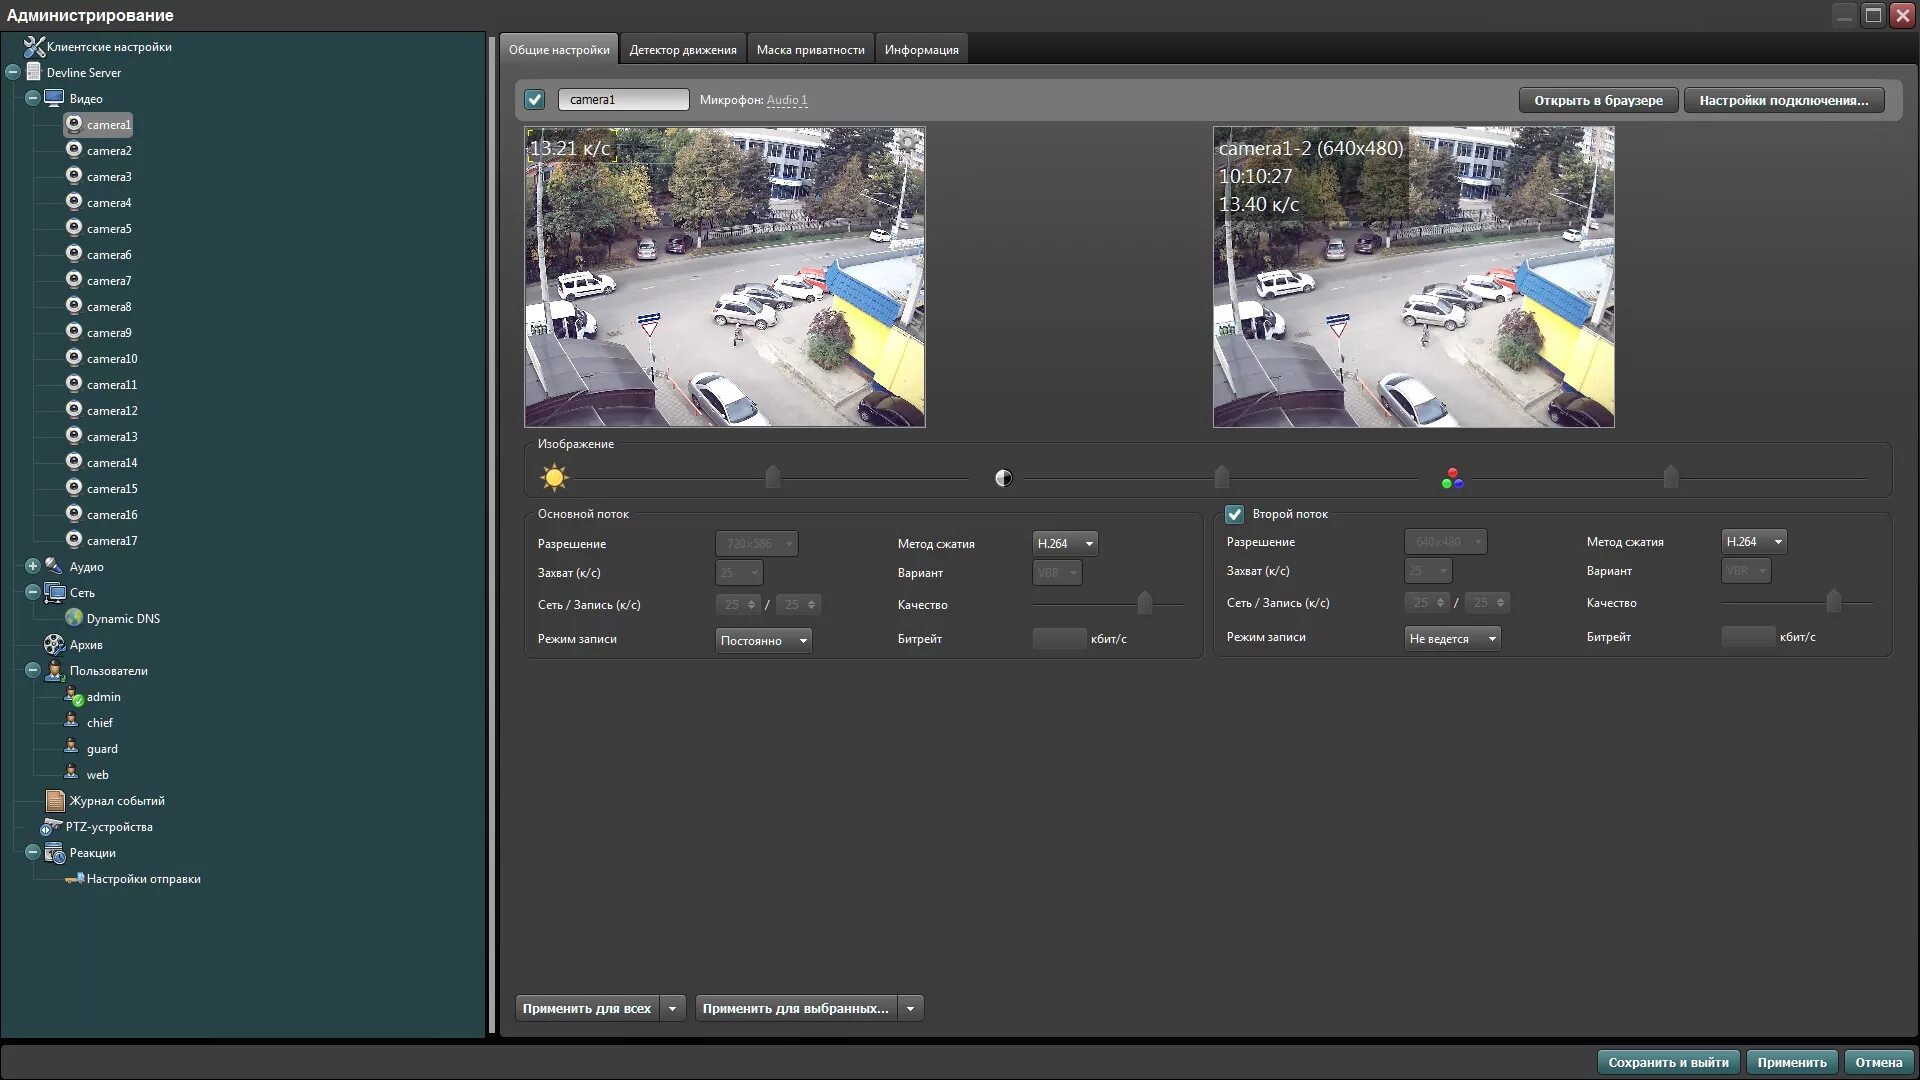The height and width of the screenshot is (1080, 1920).
Task: Collapse the Devline Server tree node
Action: click(13, 72)
